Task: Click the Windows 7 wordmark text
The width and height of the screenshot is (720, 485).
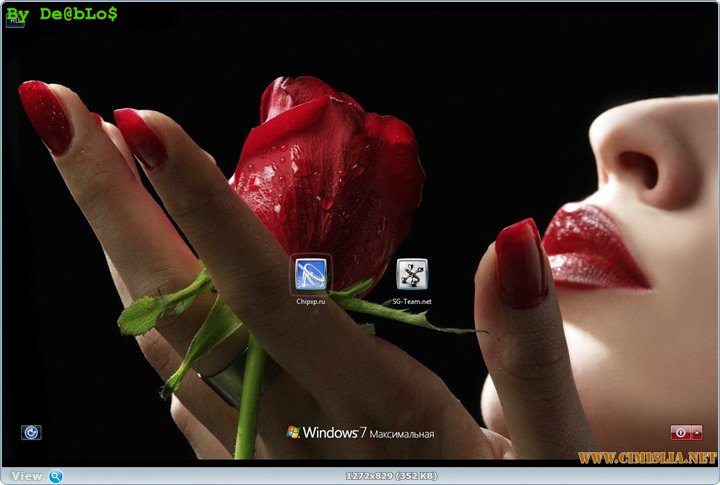Action: [x=333, y=433]
